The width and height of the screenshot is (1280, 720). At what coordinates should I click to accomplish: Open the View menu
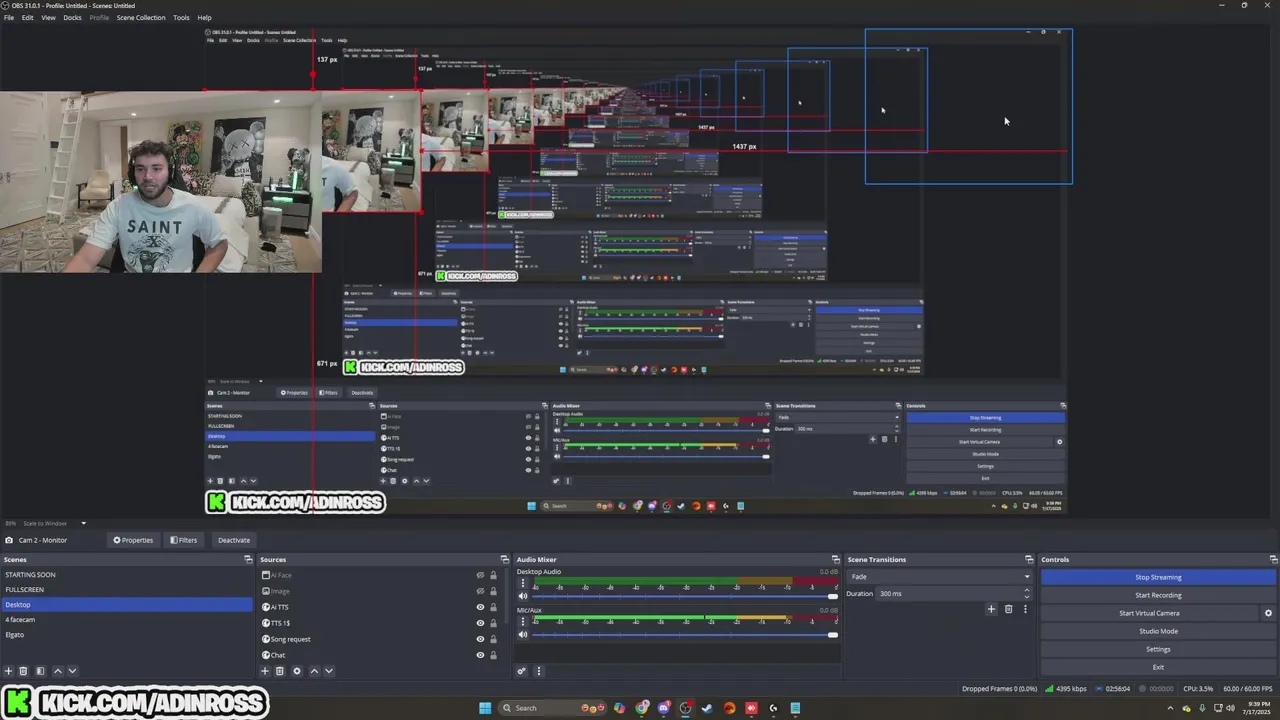pyautogui.click(x=48, y=17)
